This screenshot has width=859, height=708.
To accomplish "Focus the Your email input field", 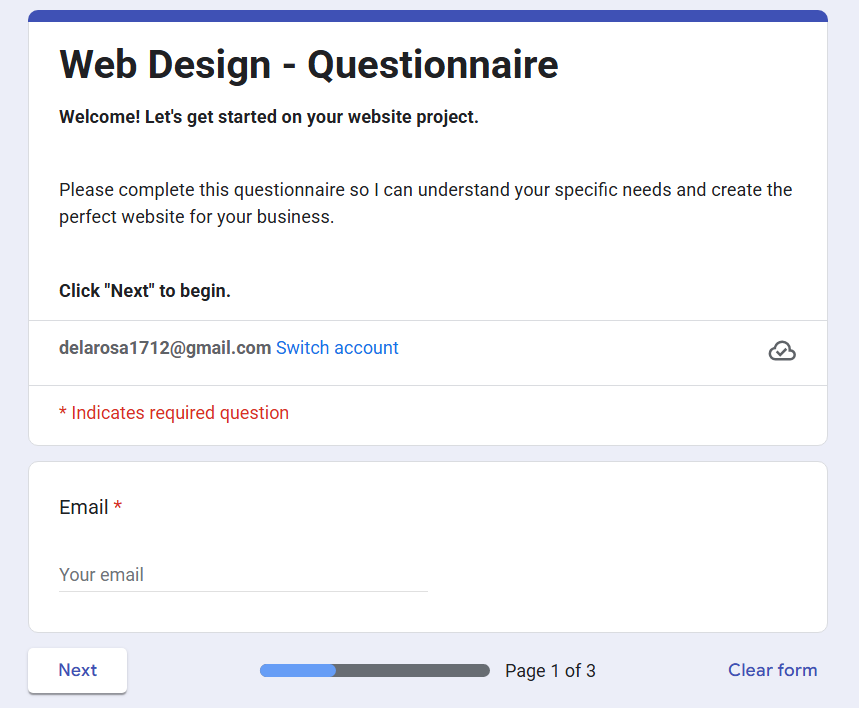I will pos(243,575).
